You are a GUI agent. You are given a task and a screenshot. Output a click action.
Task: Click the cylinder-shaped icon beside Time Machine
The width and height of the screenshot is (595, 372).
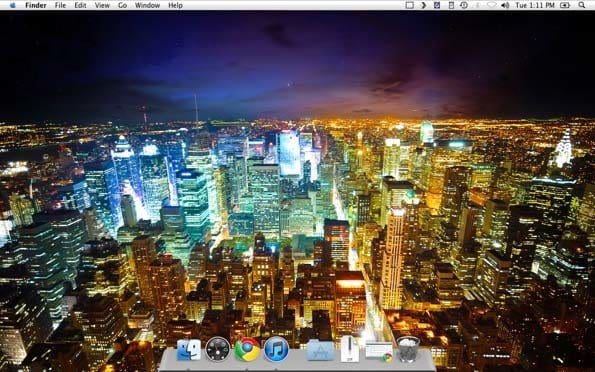coord(451,5)
